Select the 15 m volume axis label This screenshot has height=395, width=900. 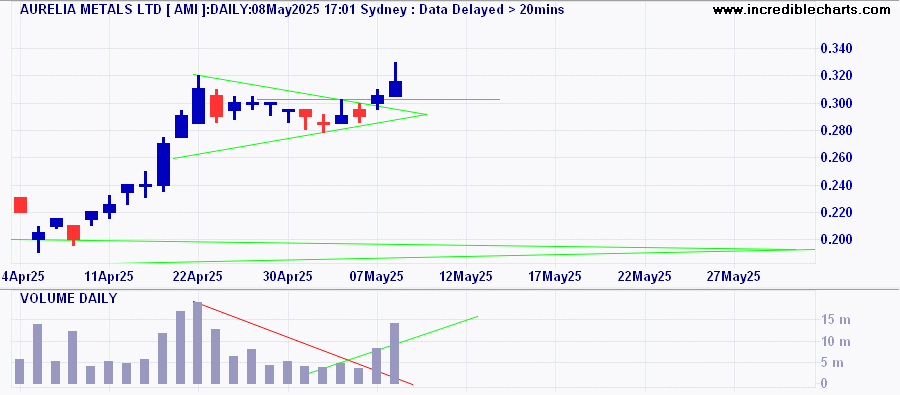(837, 319)
